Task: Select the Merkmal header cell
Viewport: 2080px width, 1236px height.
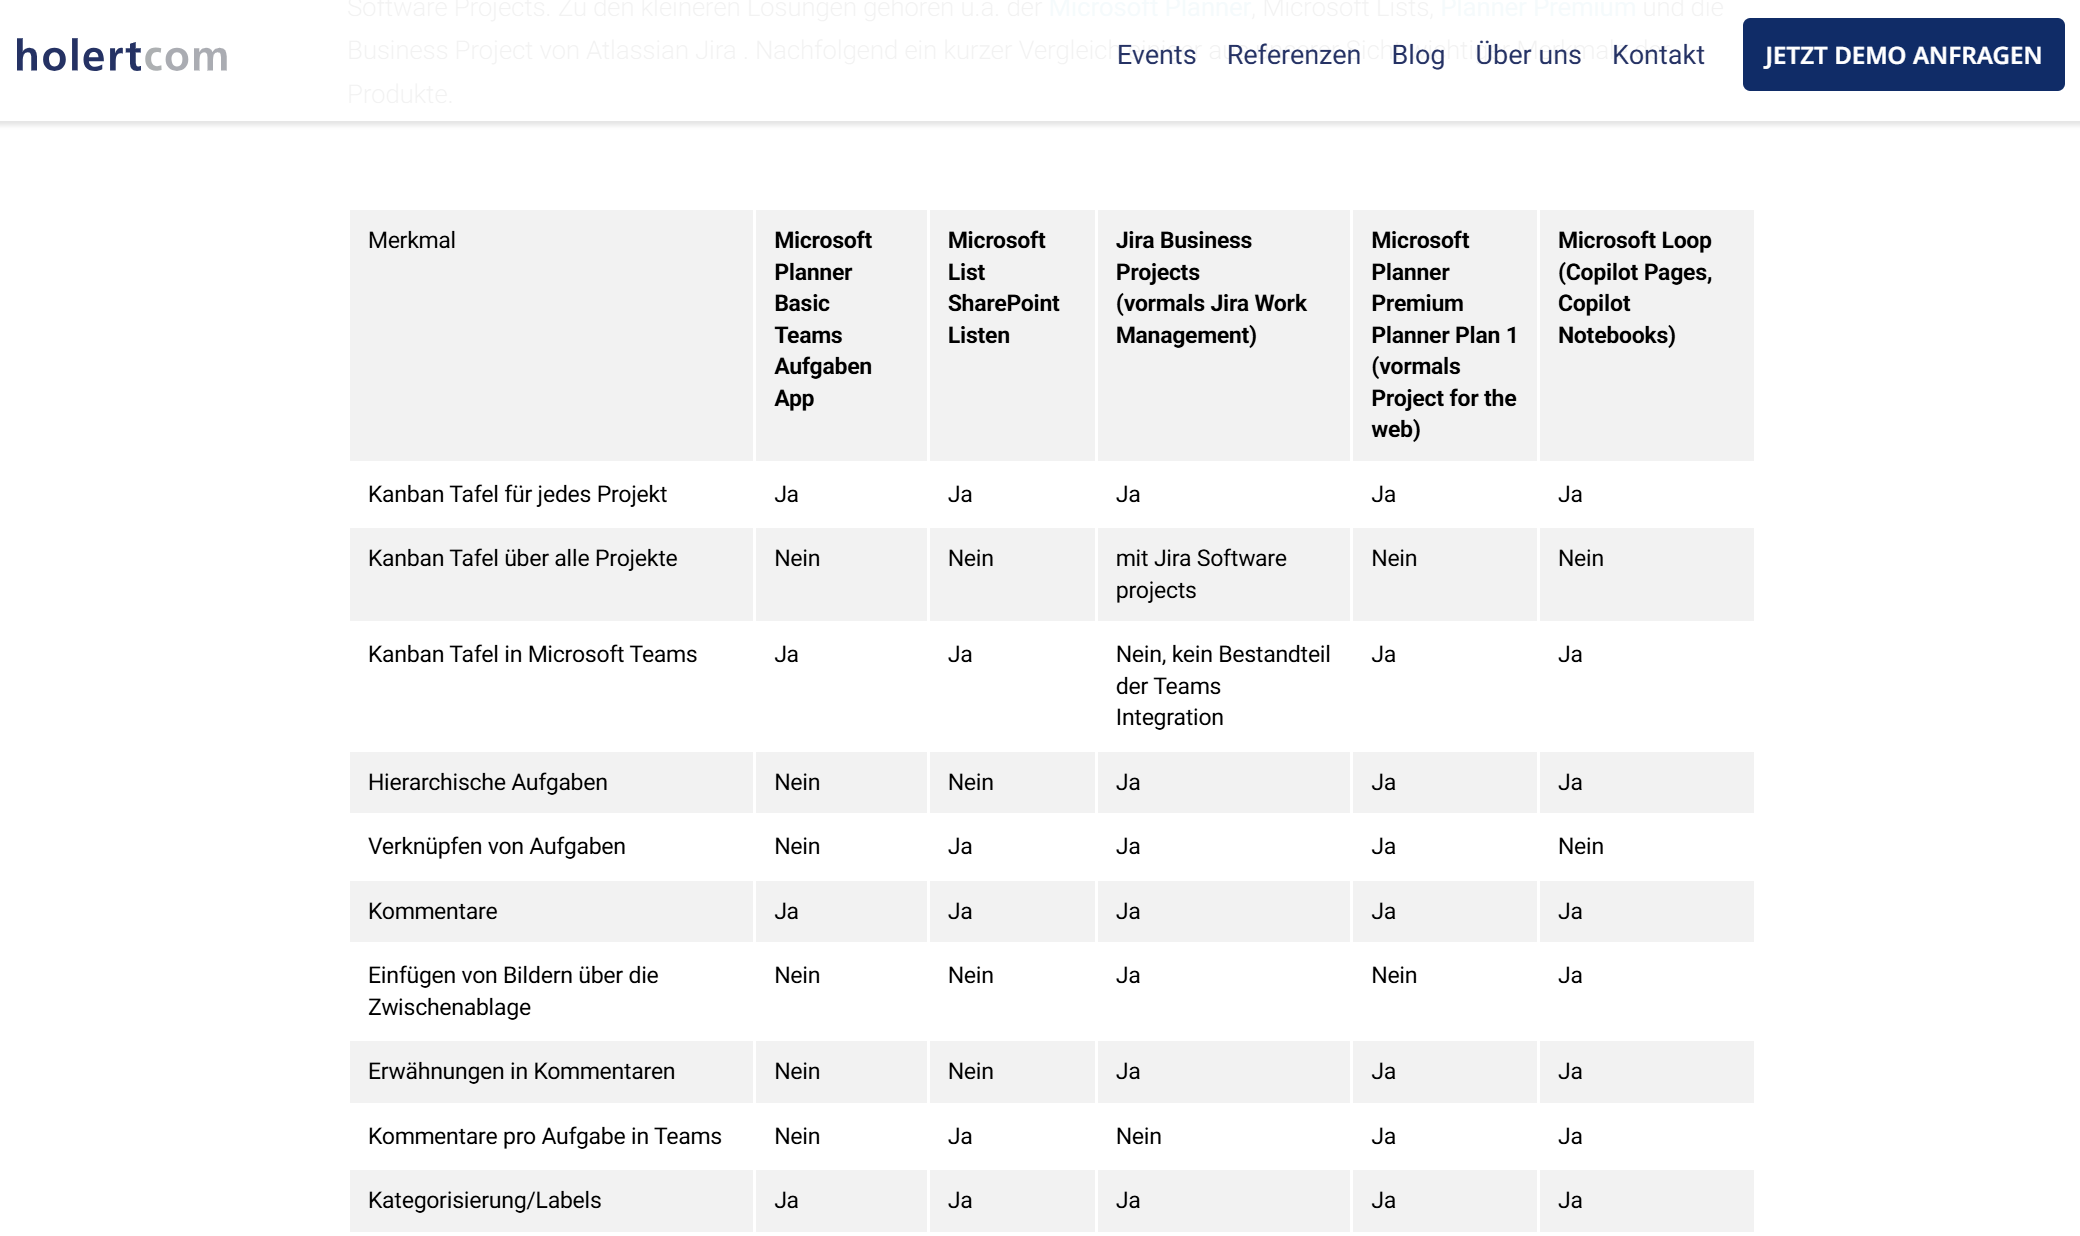Action: coord(412,240)
